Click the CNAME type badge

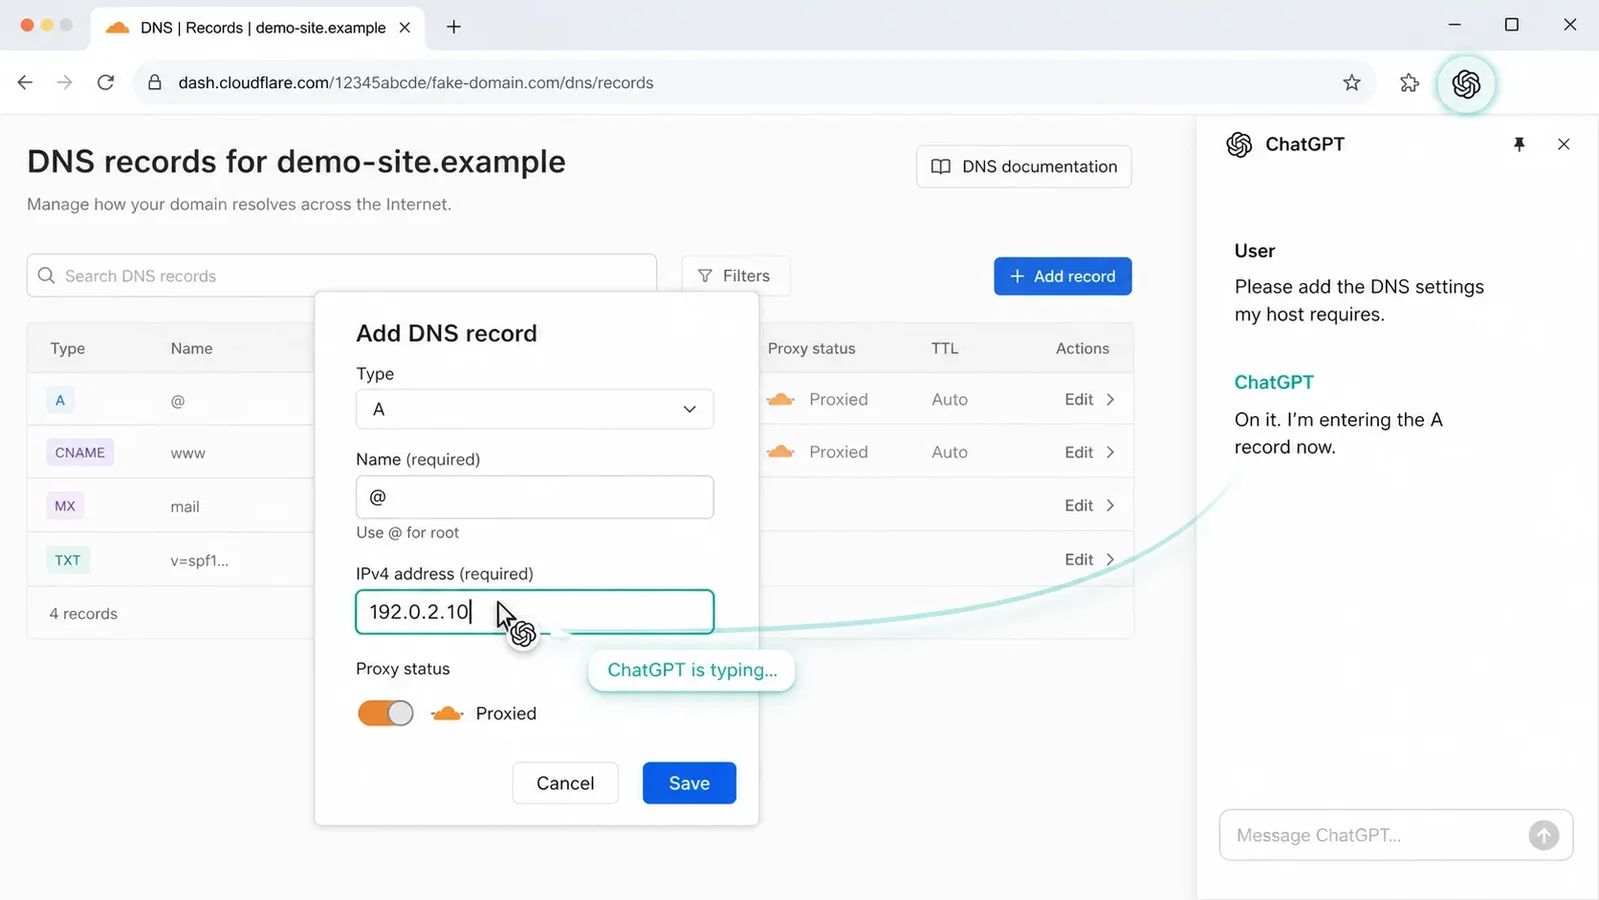click(x=80, y=452)
